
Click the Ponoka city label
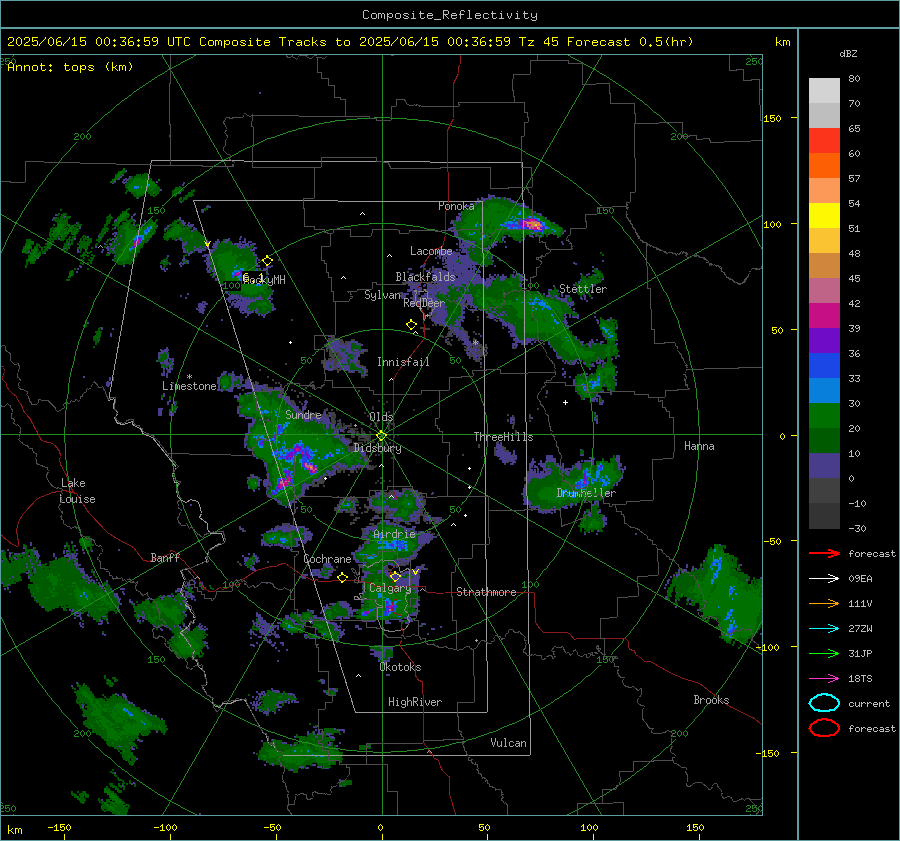pos(456,206)
